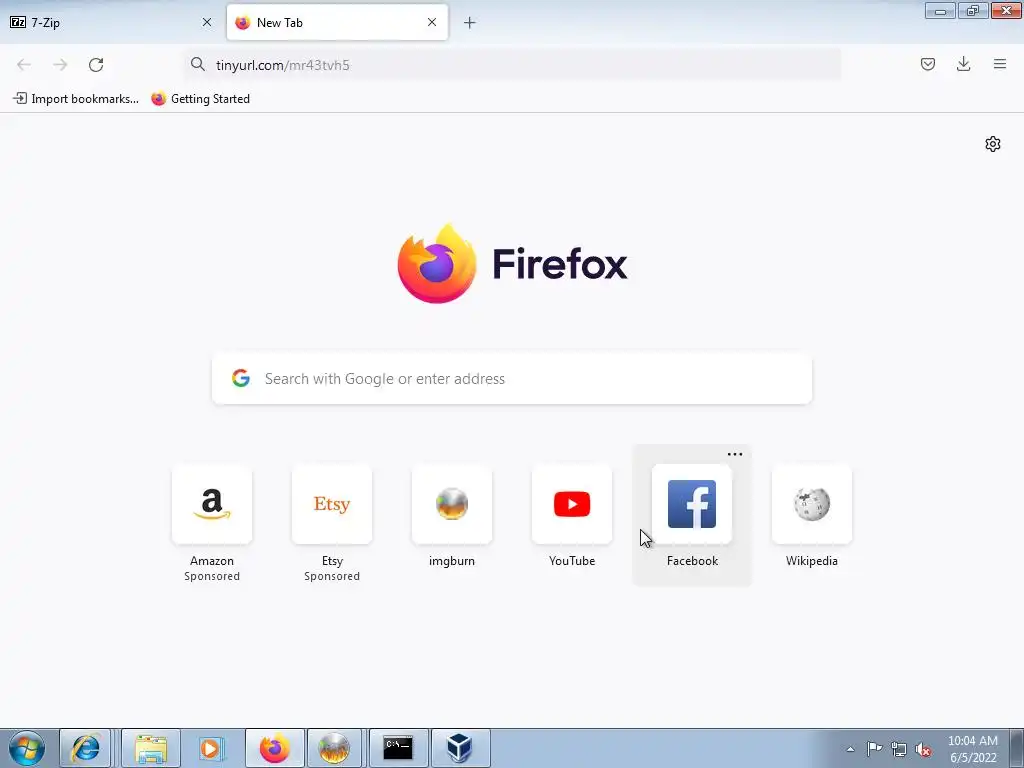The width and height of the screenshot is (1024, 768).
Task: Open the Firefox application menu
Action: point(1000,64)
